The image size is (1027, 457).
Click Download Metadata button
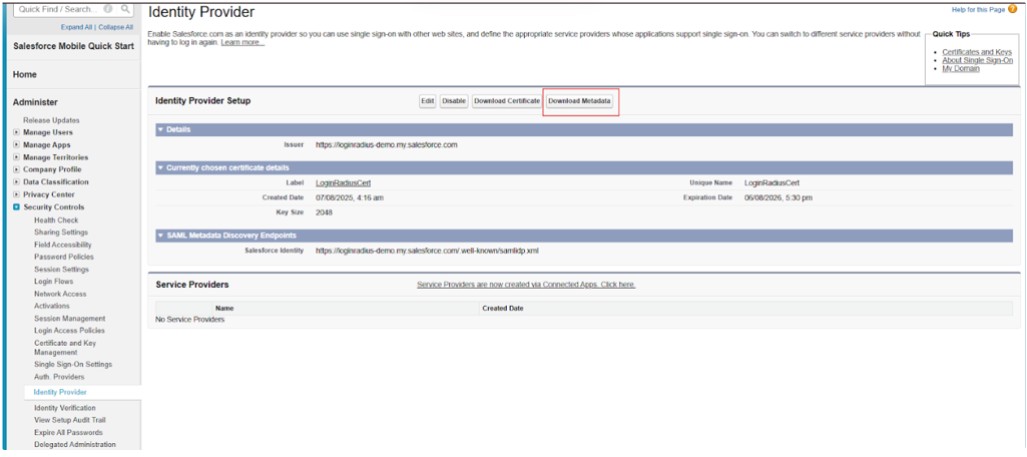[580, 101]
